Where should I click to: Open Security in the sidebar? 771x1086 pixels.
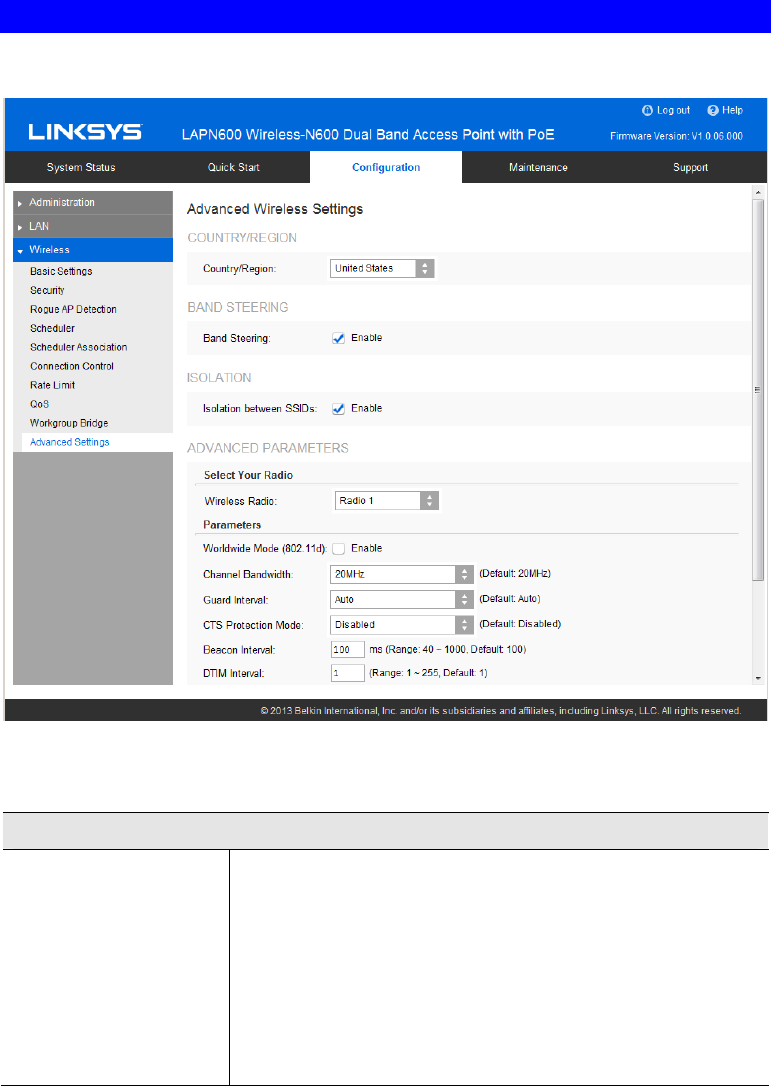click(47, 290)
